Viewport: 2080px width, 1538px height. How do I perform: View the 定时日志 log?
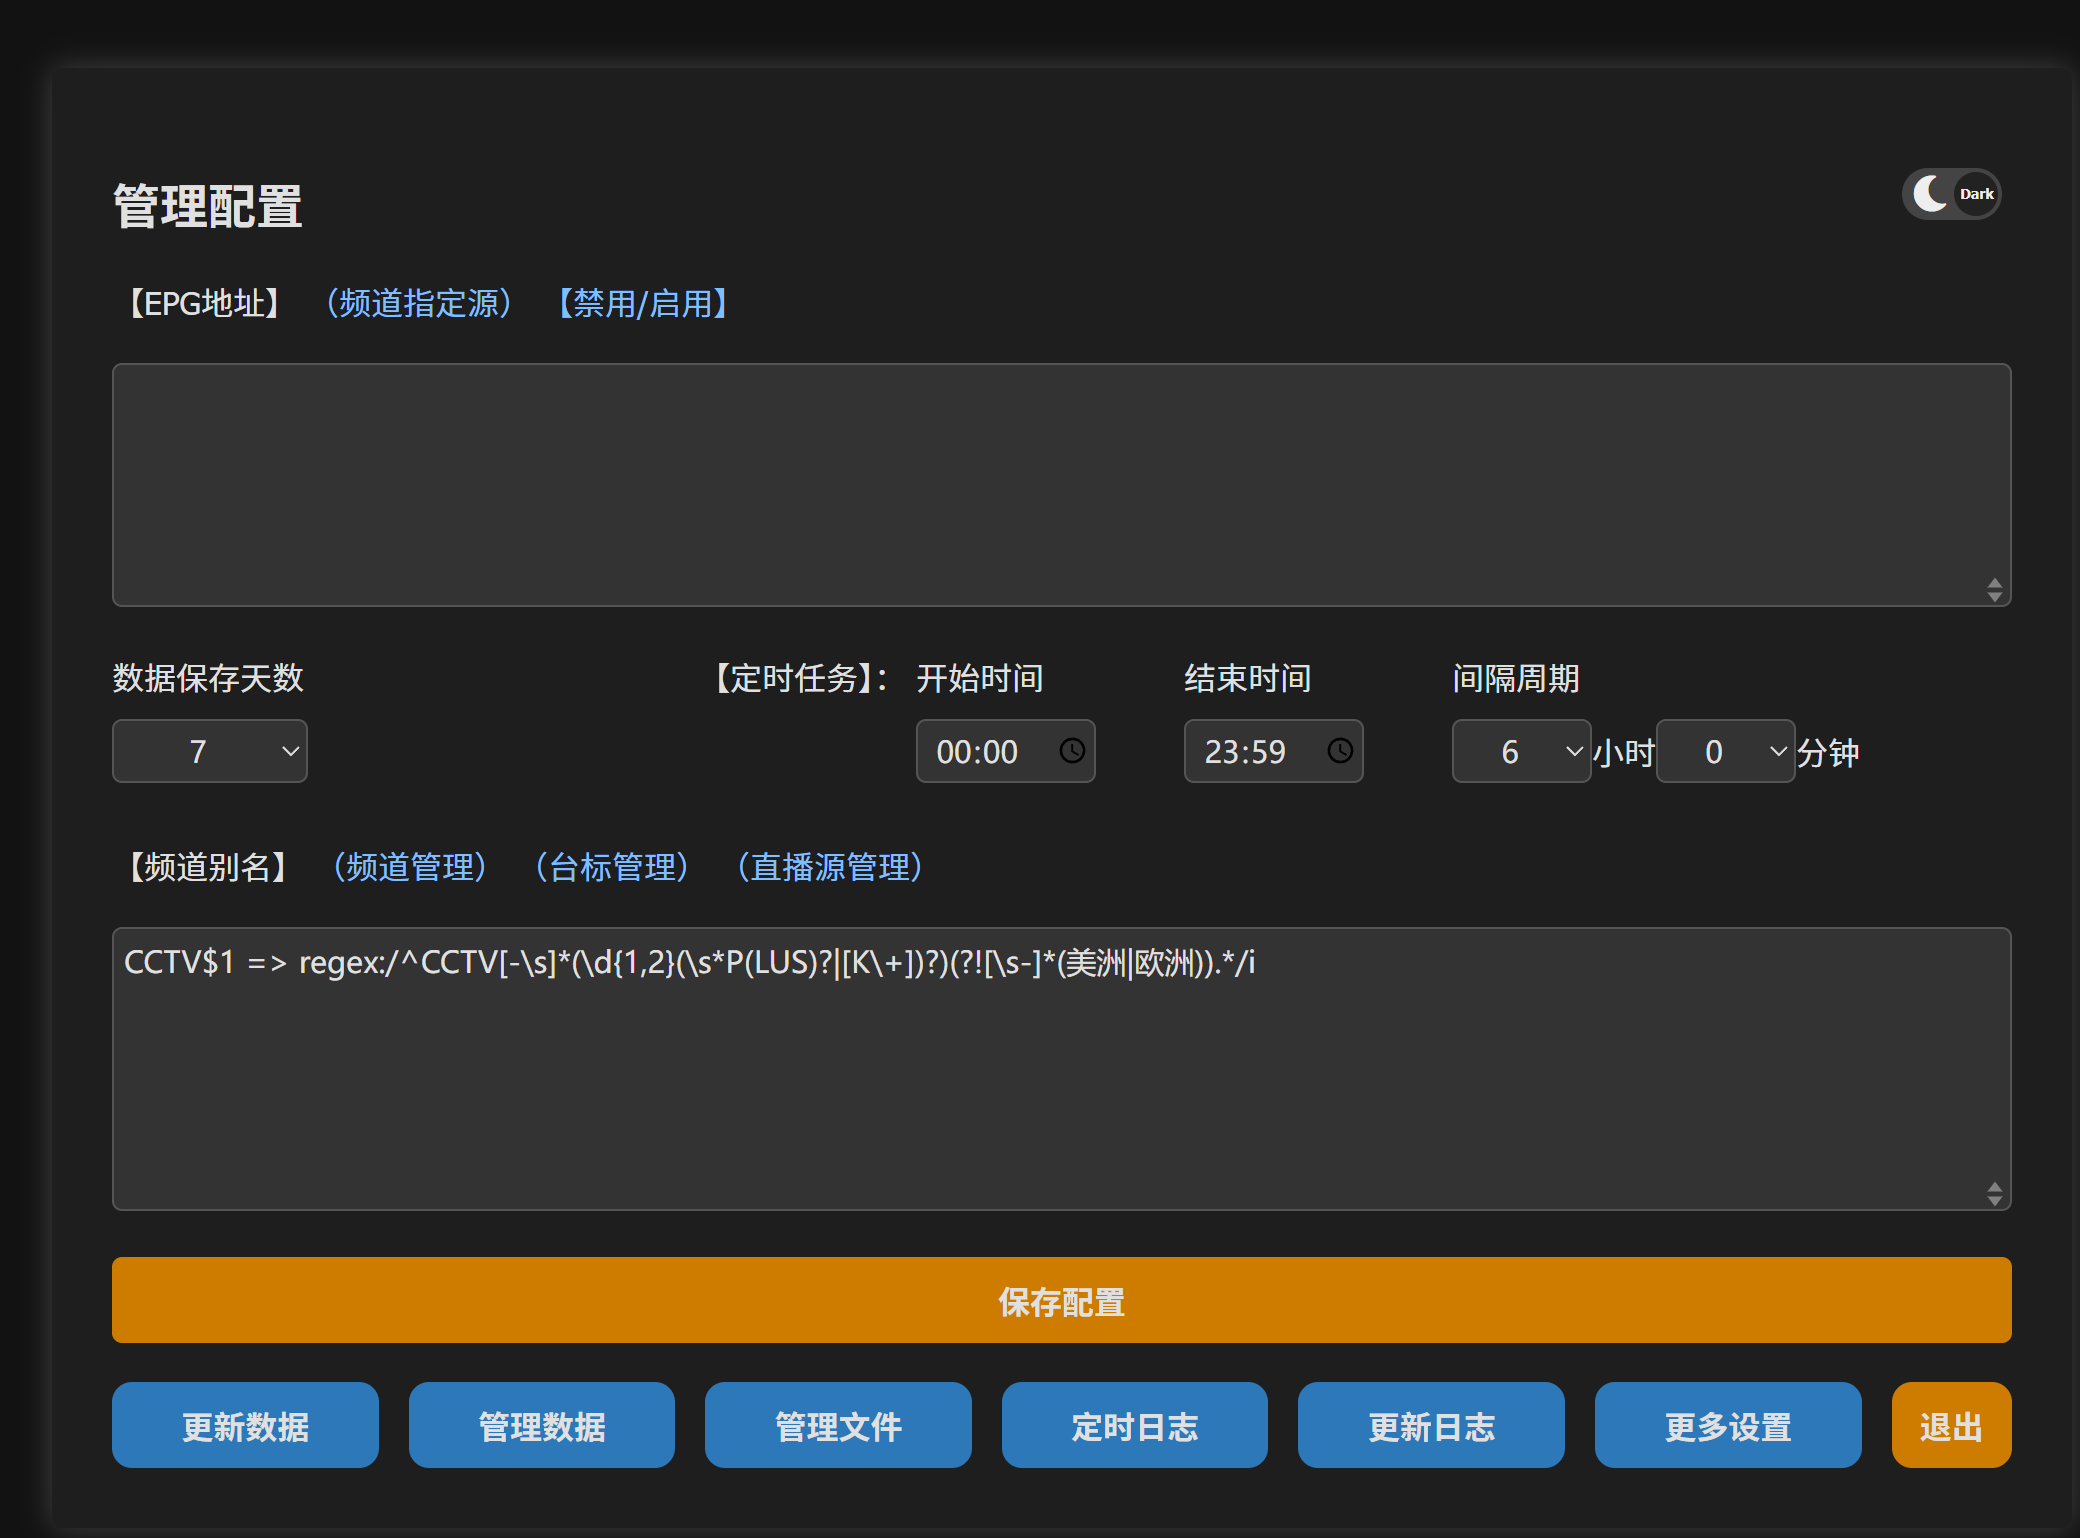(1134, 1425)
